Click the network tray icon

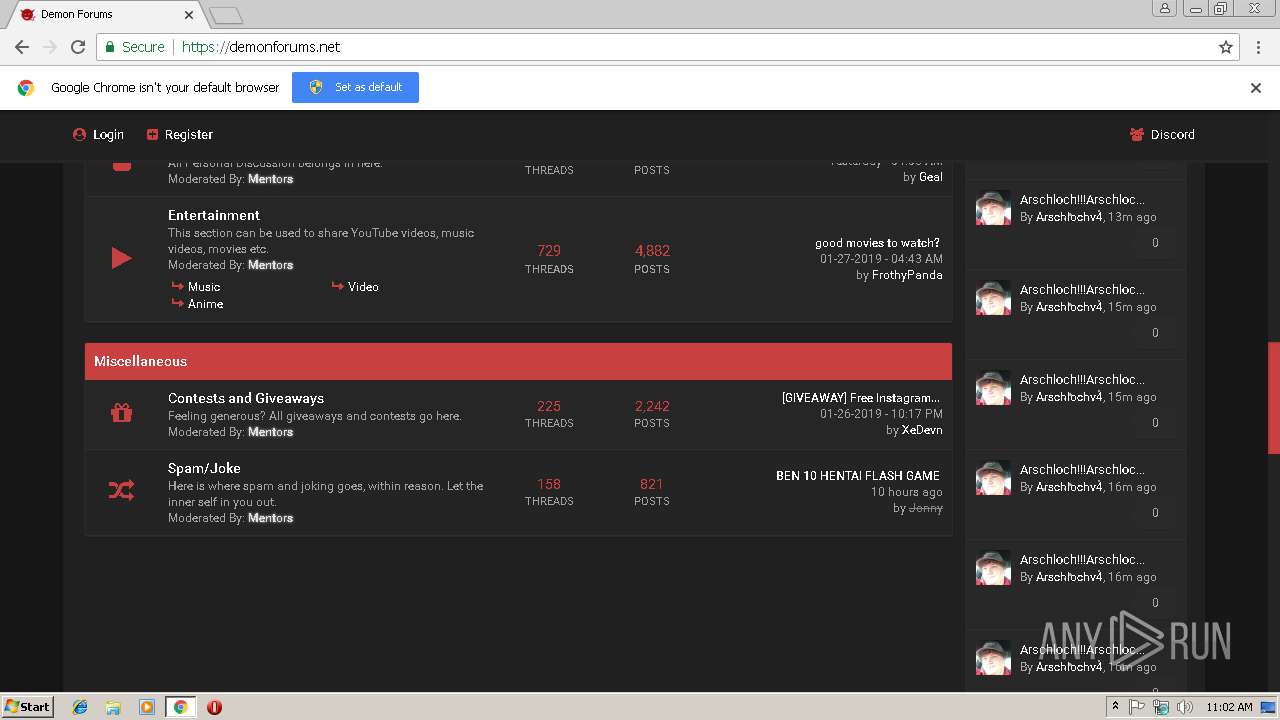1161,707
